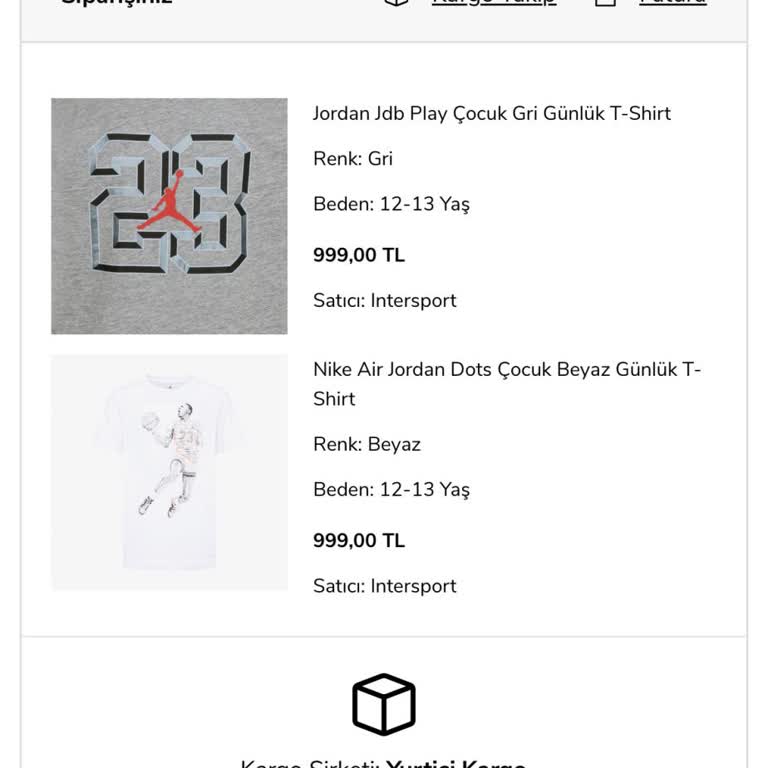Open the gray Jordan 23 T-shirt thumbnail

(169, 216)
